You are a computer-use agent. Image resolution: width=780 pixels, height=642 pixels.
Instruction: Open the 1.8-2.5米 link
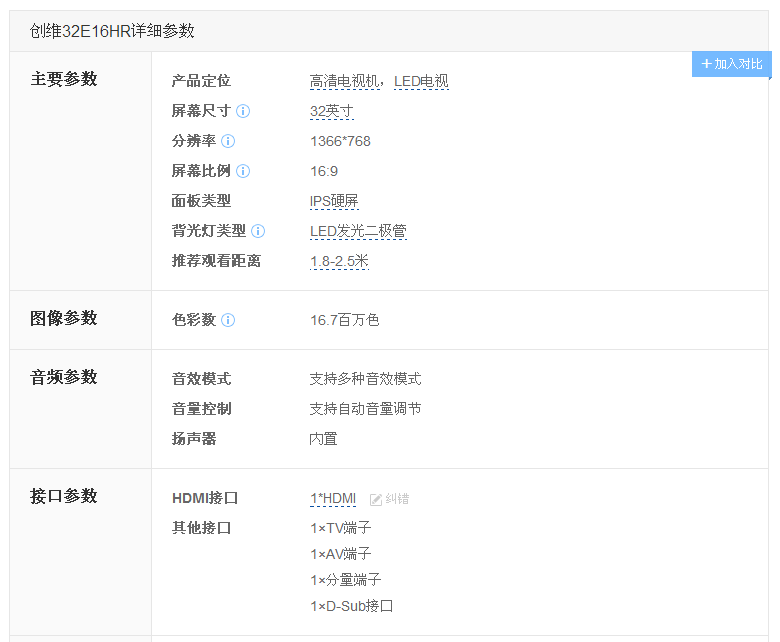(x=339, y=261)
